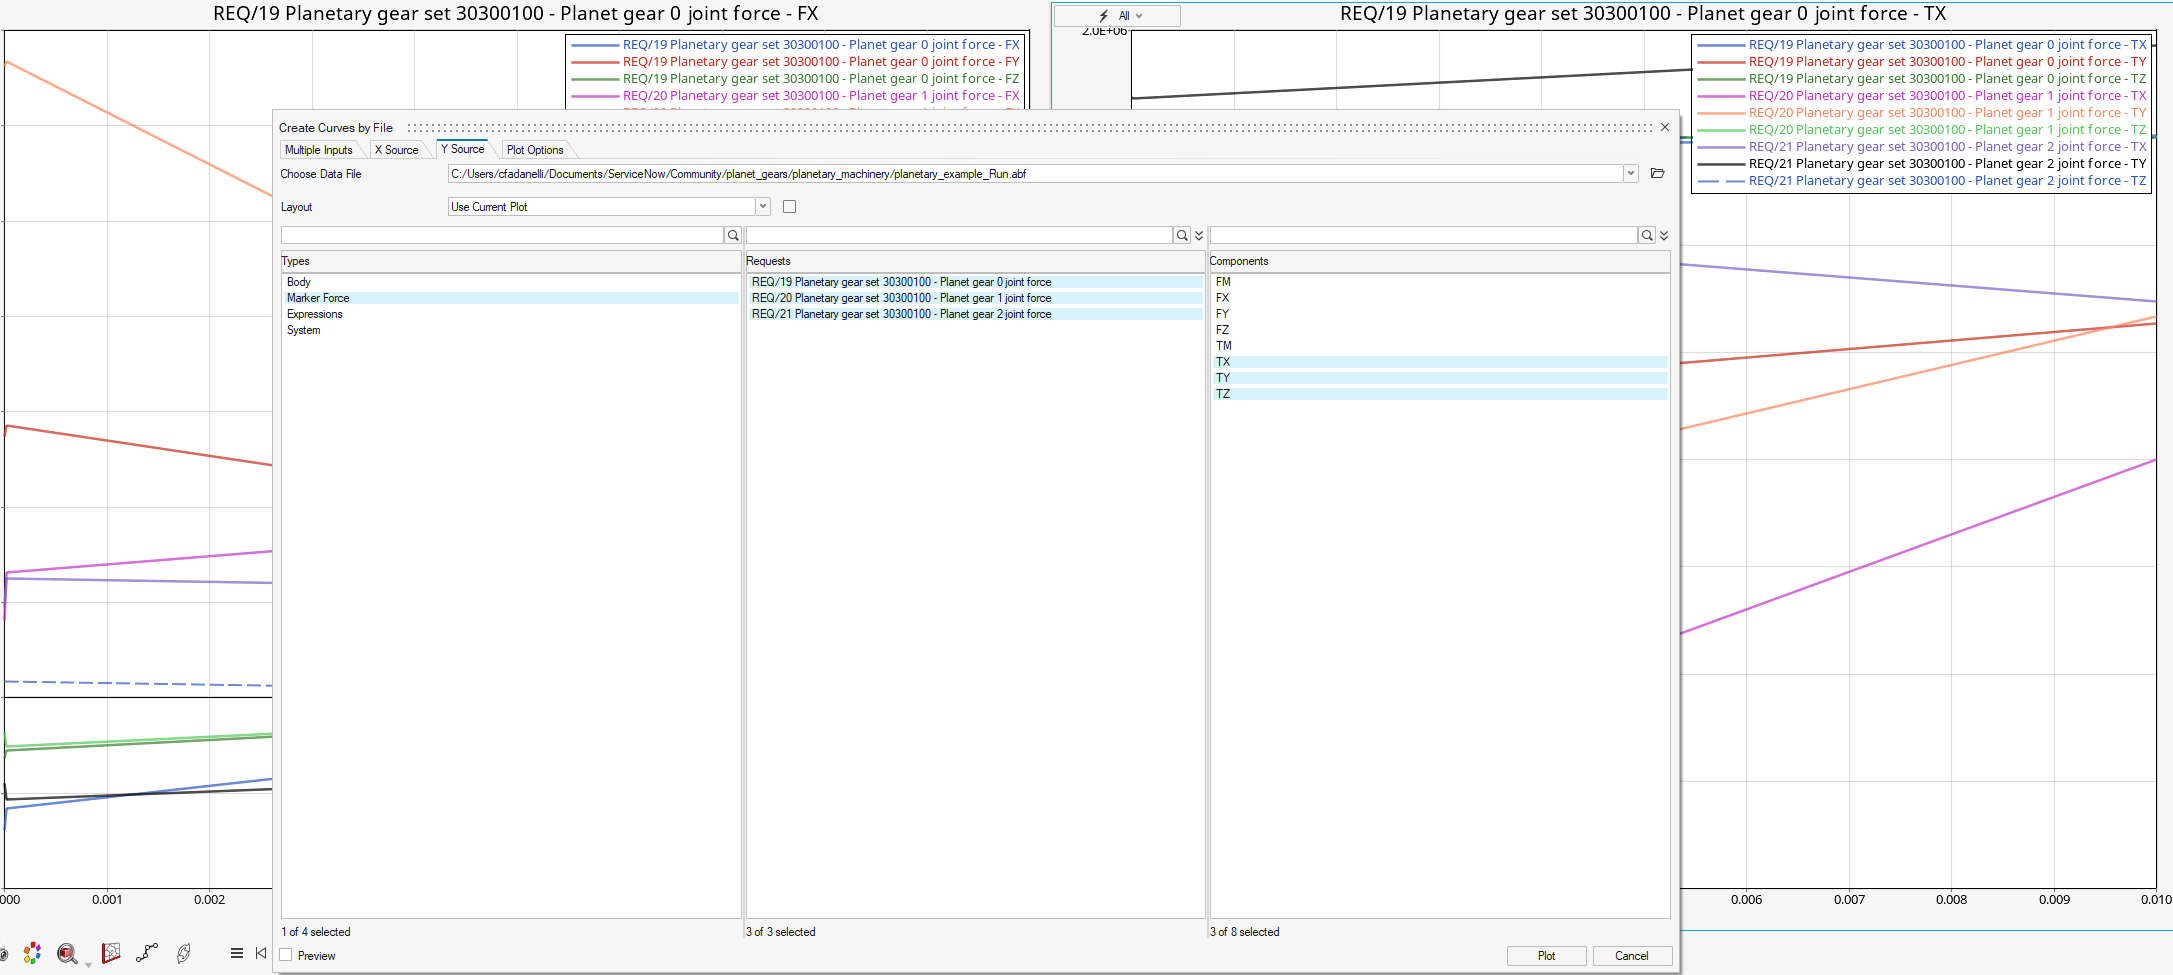Screen dimensions: 2173x975
Task: Select FY component
Action: click(1440, 314)
